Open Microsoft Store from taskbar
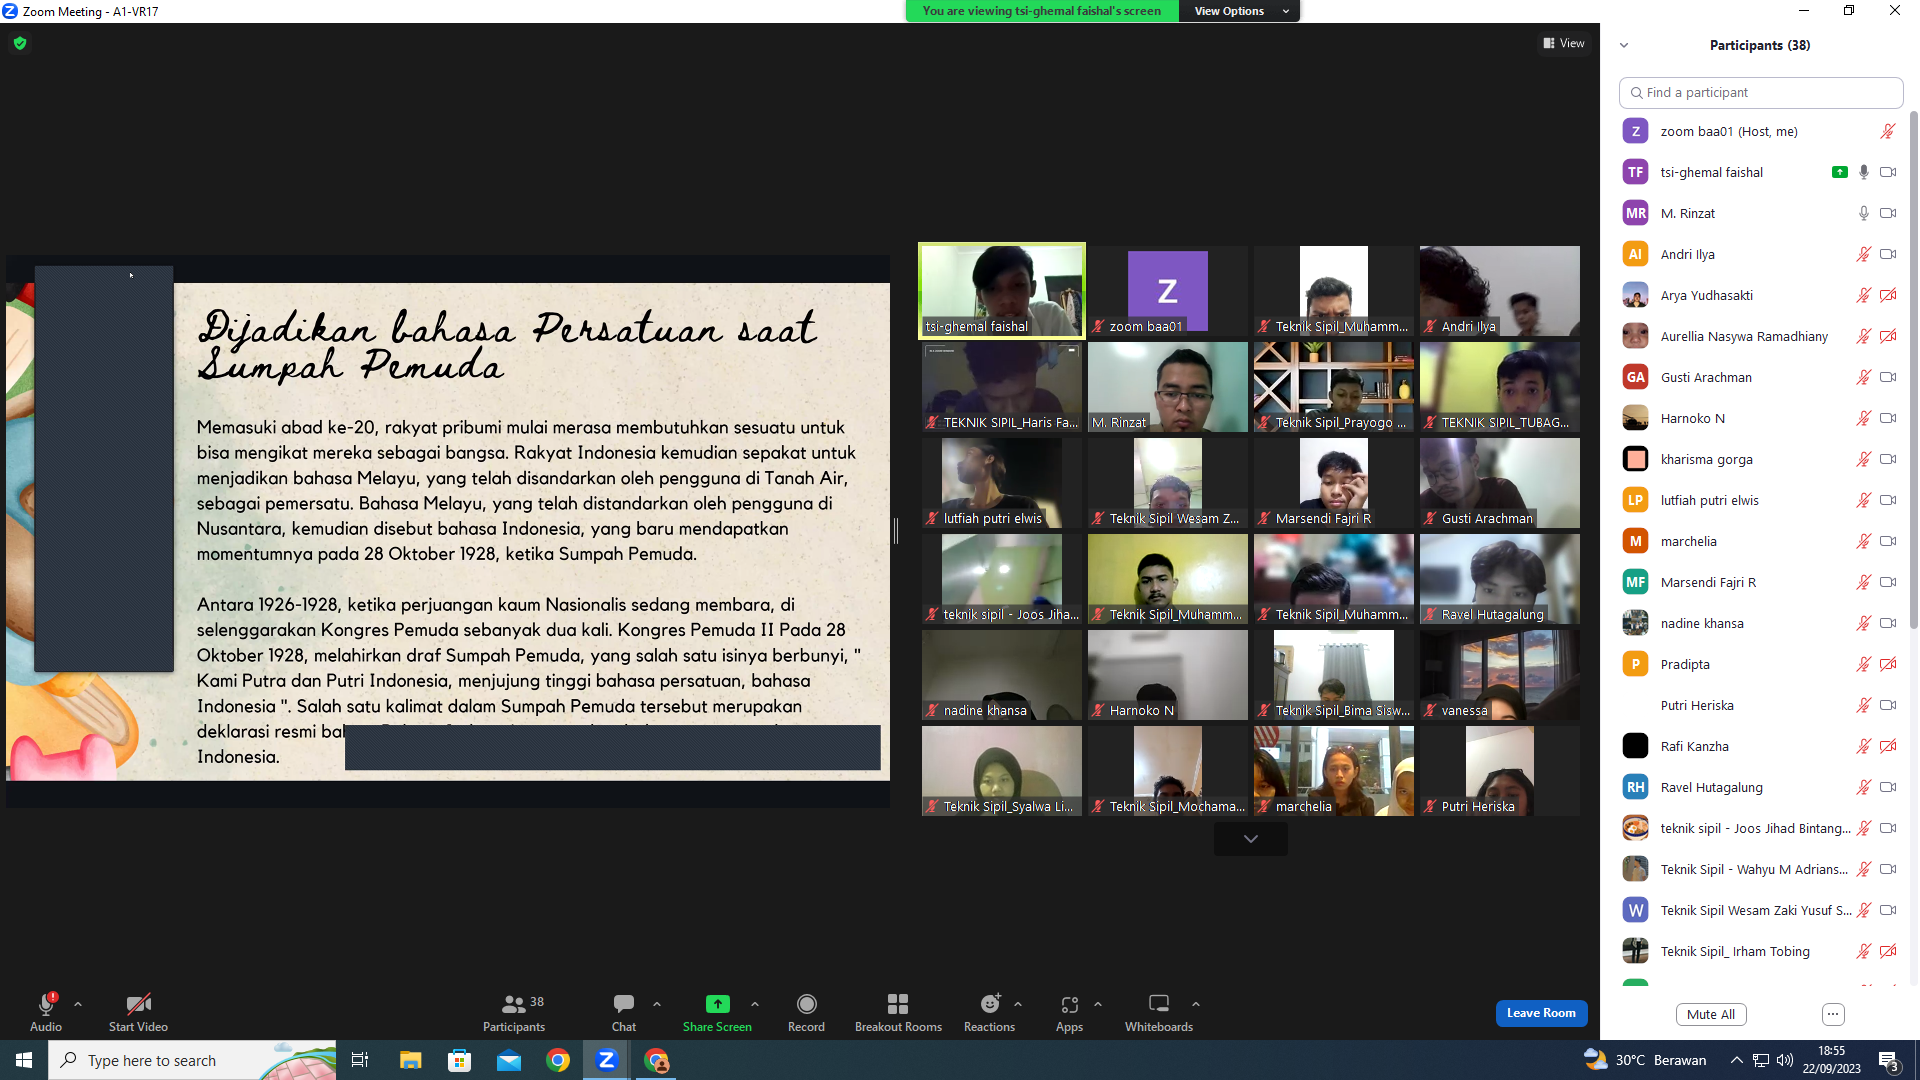This screenshot has width=1920, height=1080. click(459, 1060)
